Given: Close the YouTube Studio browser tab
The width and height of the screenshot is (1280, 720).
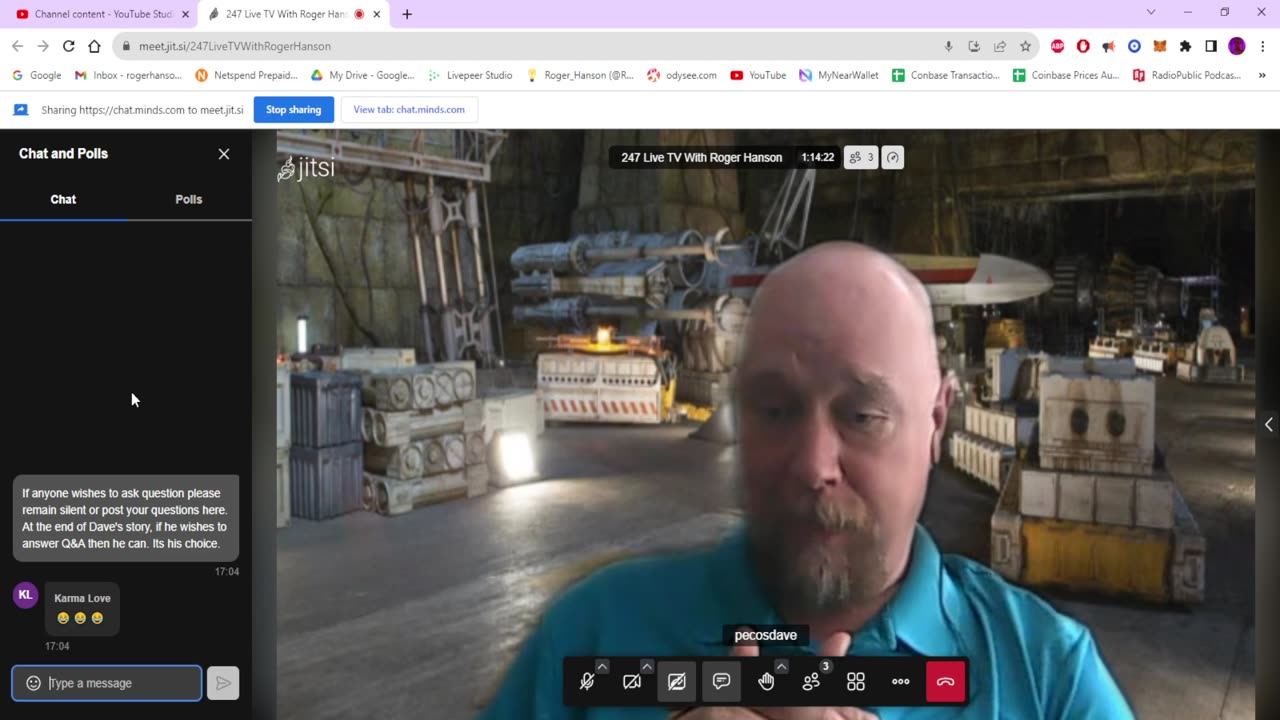Looking at the screenshot, I should pyautogui.click(x=185, y=14).
